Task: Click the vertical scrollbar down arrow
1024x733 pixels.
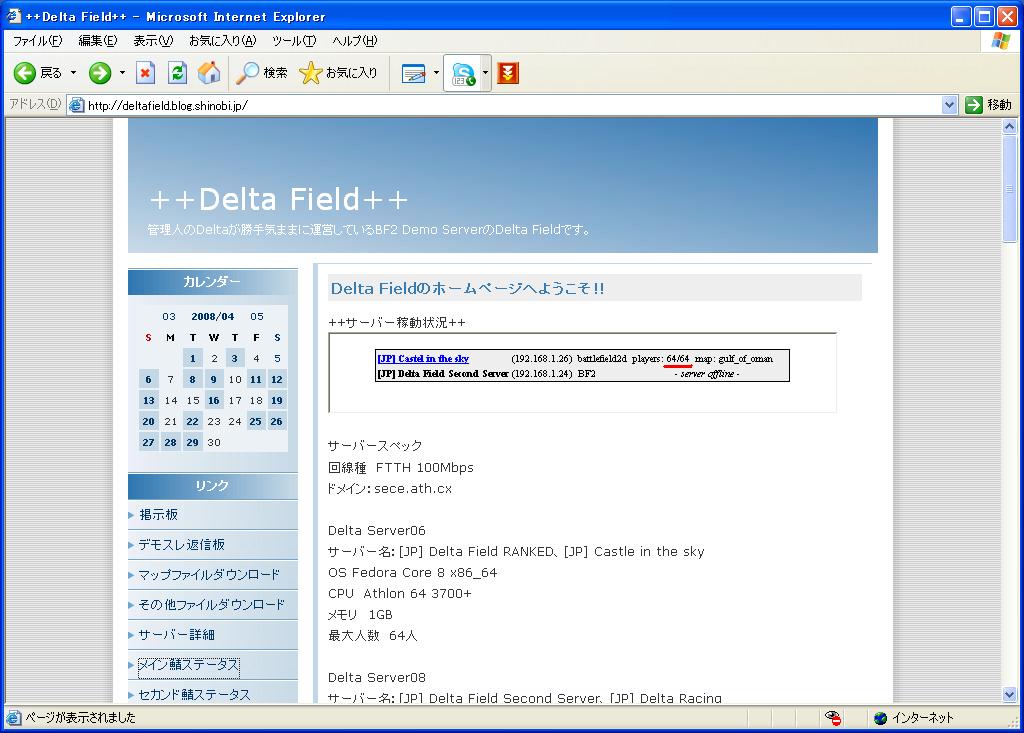Action: (1010, 694)
